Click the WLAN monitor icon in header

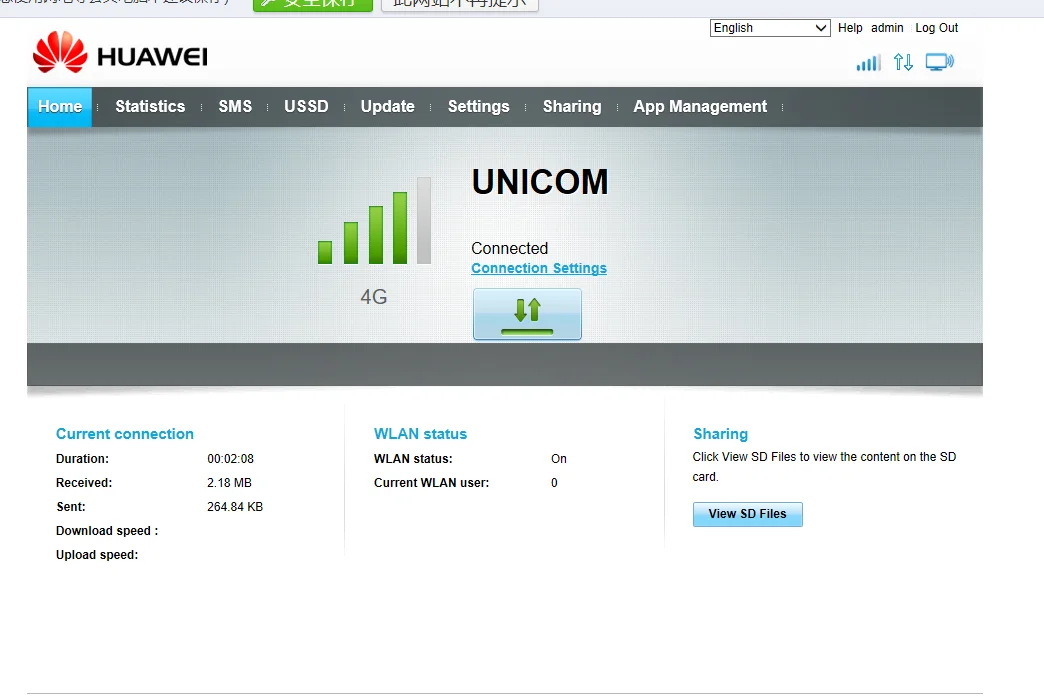[x=939, y=63]
